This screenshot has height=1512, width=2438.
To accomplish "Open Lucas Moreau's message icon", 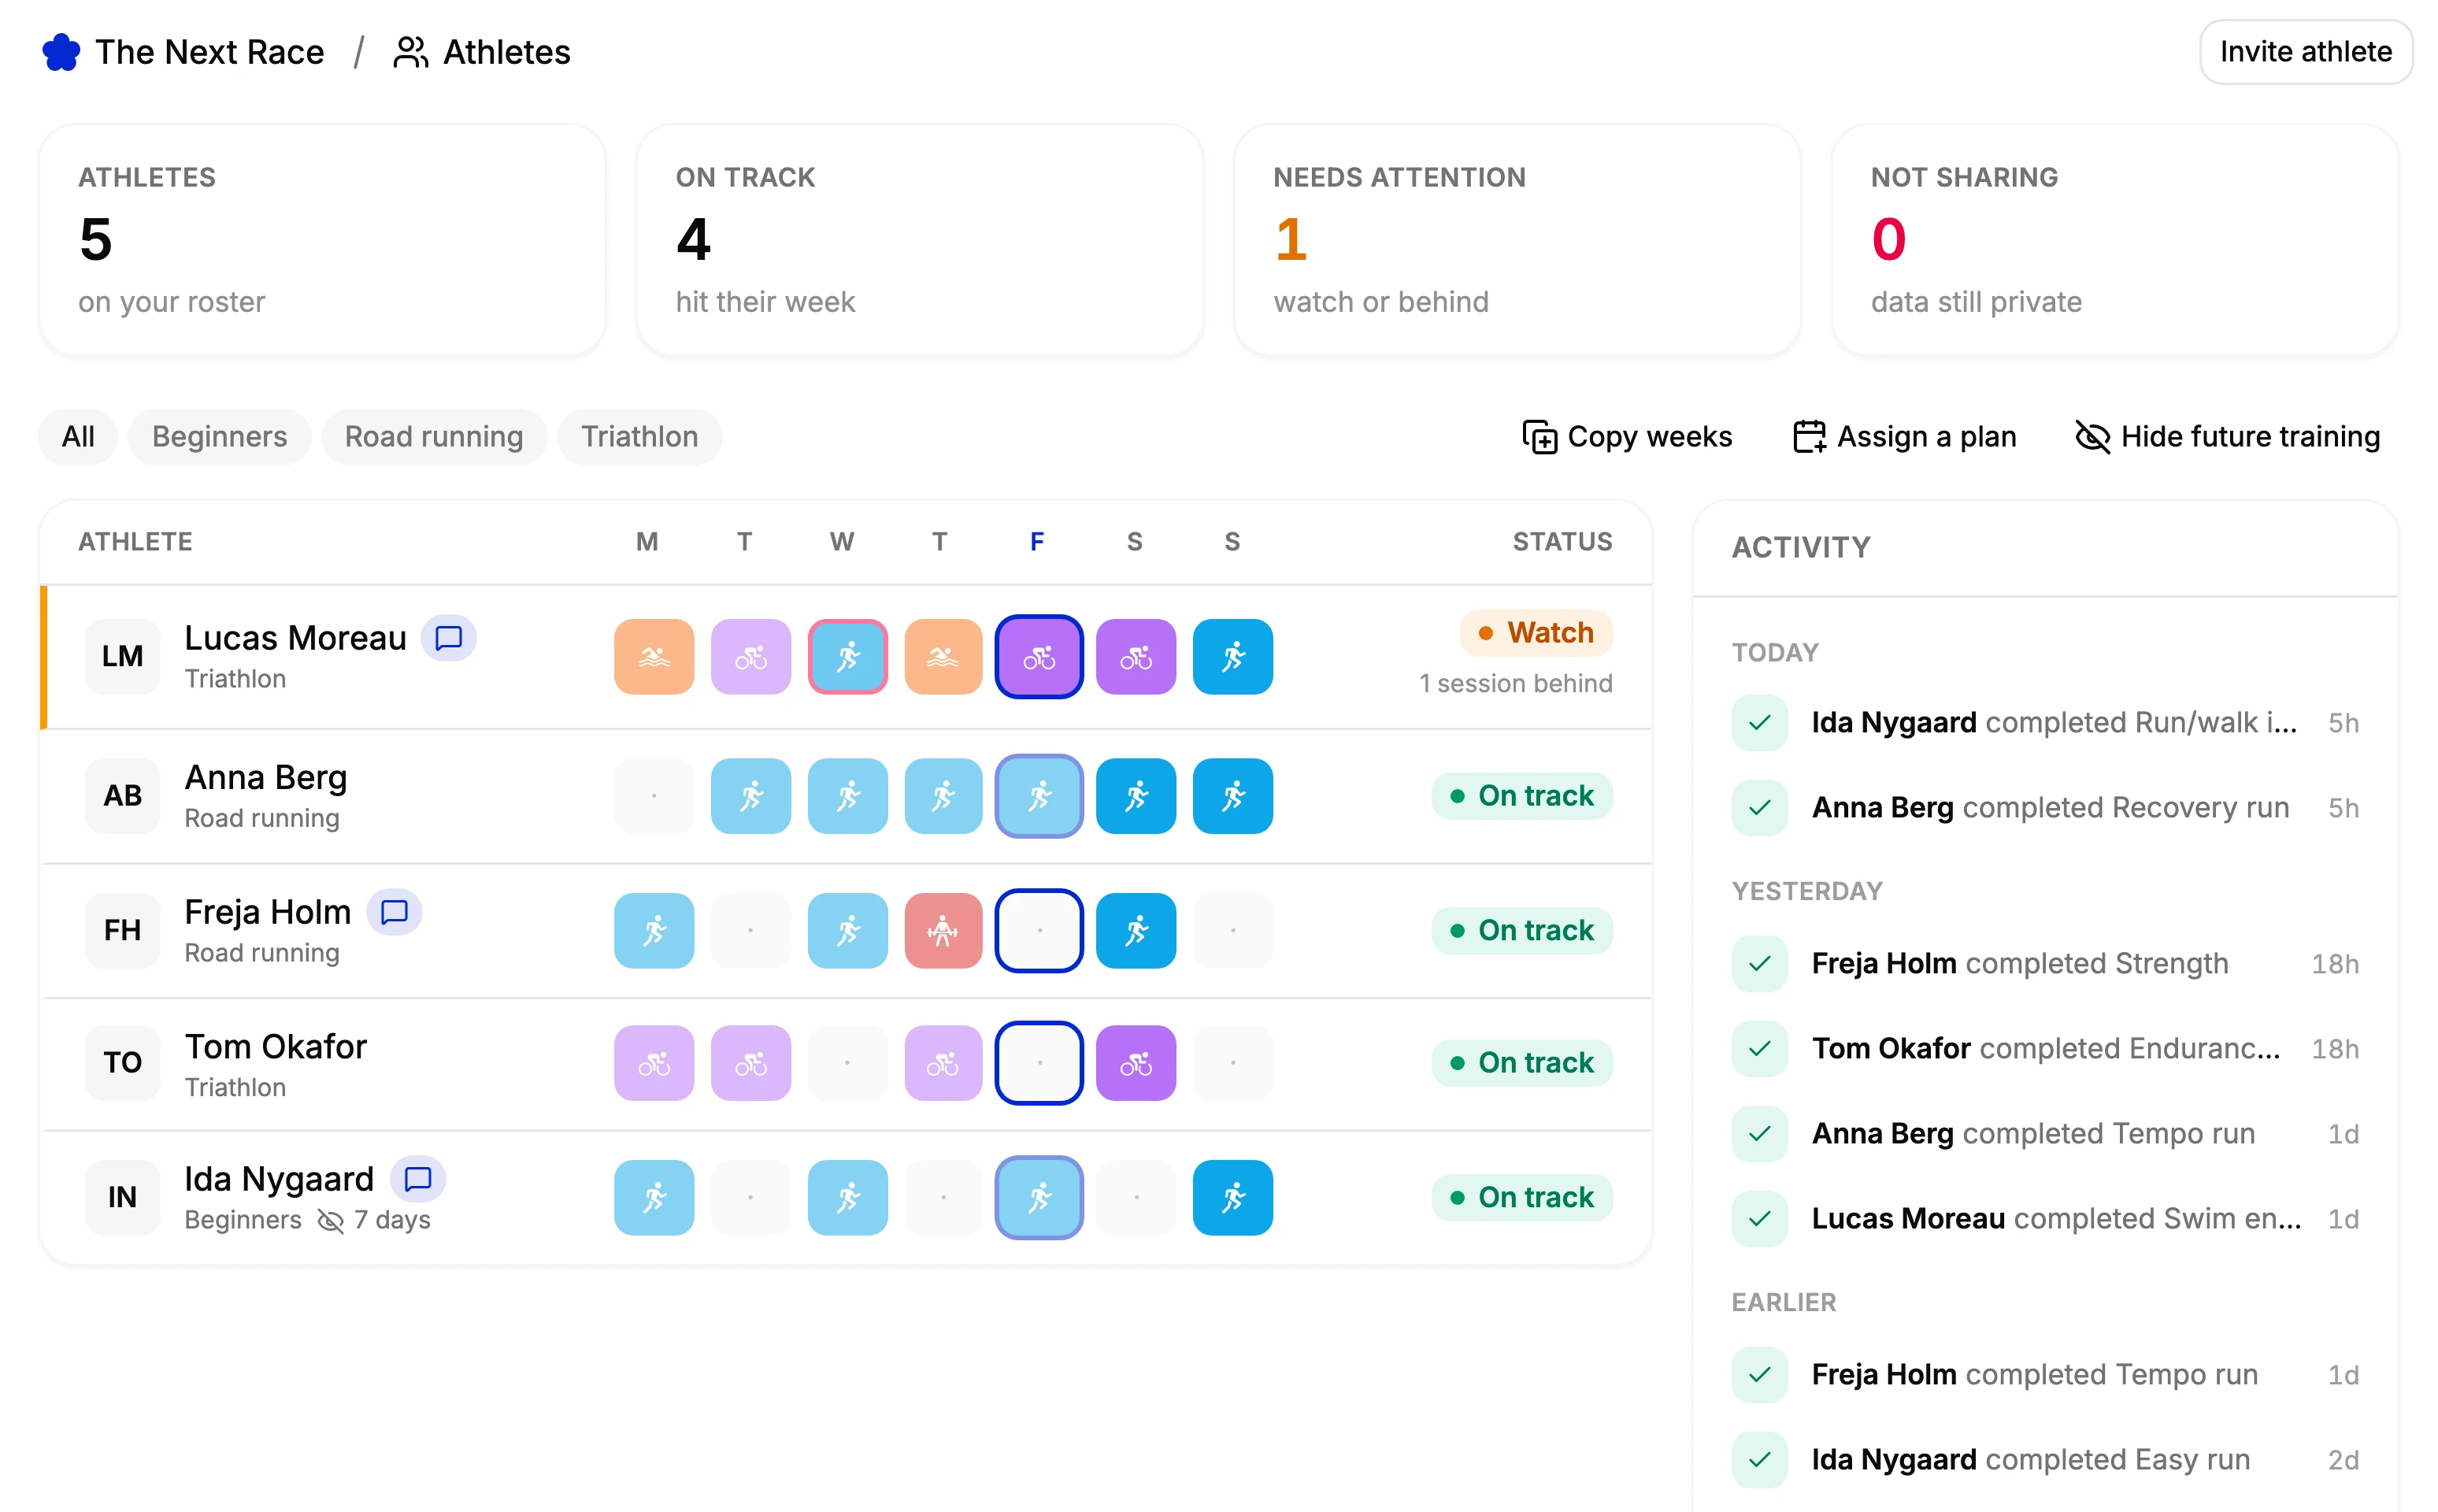I will pos(448,638).
